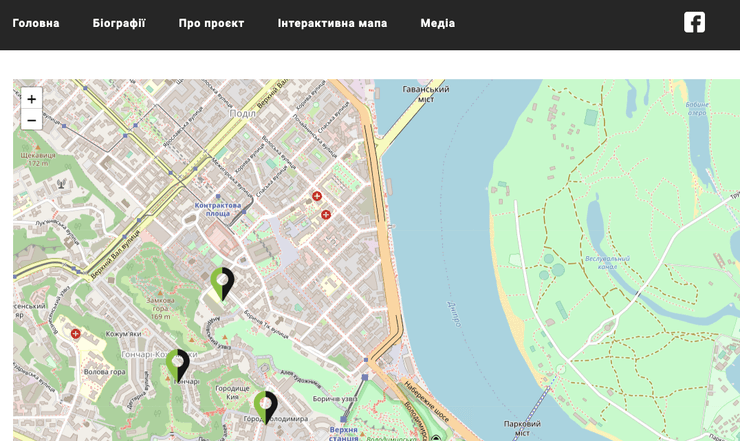Navigate to Інтерактивна мапа
This screenshot has height=441, width=740.
click(332, 23)
